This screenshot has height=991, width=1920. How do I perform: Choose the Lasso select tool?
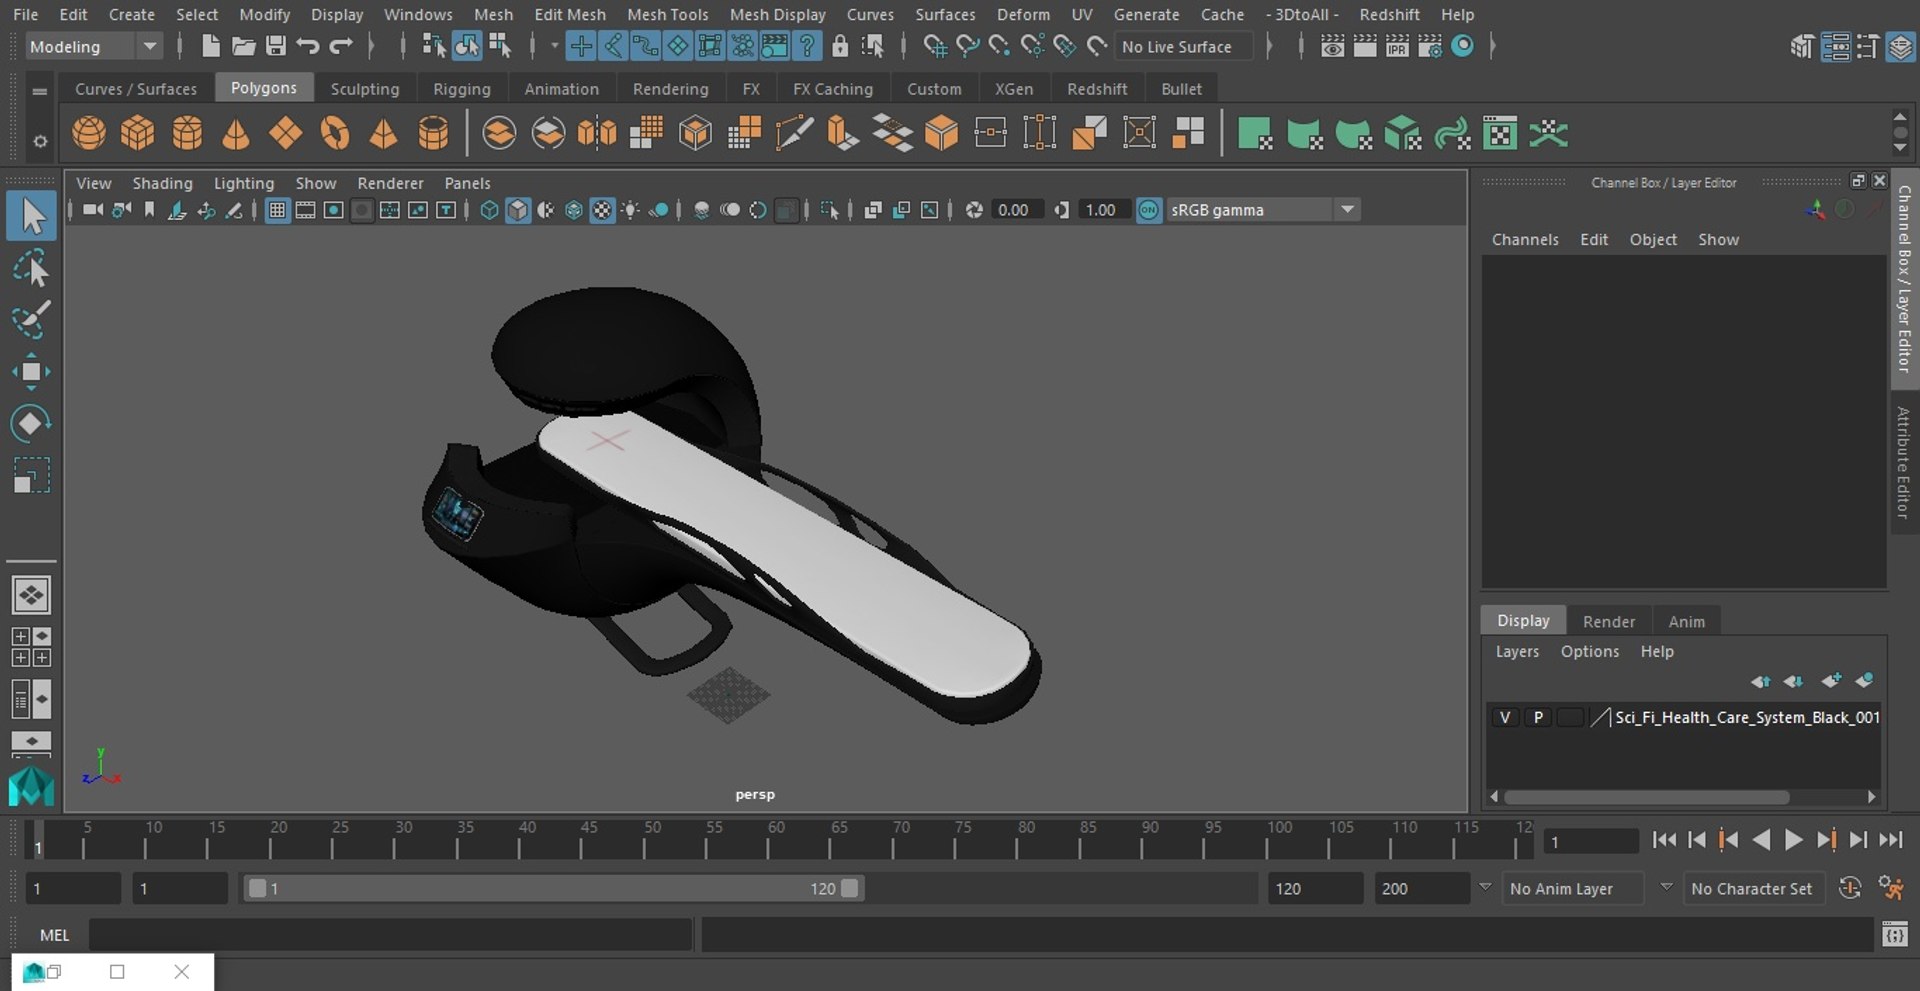coord(31,269)
